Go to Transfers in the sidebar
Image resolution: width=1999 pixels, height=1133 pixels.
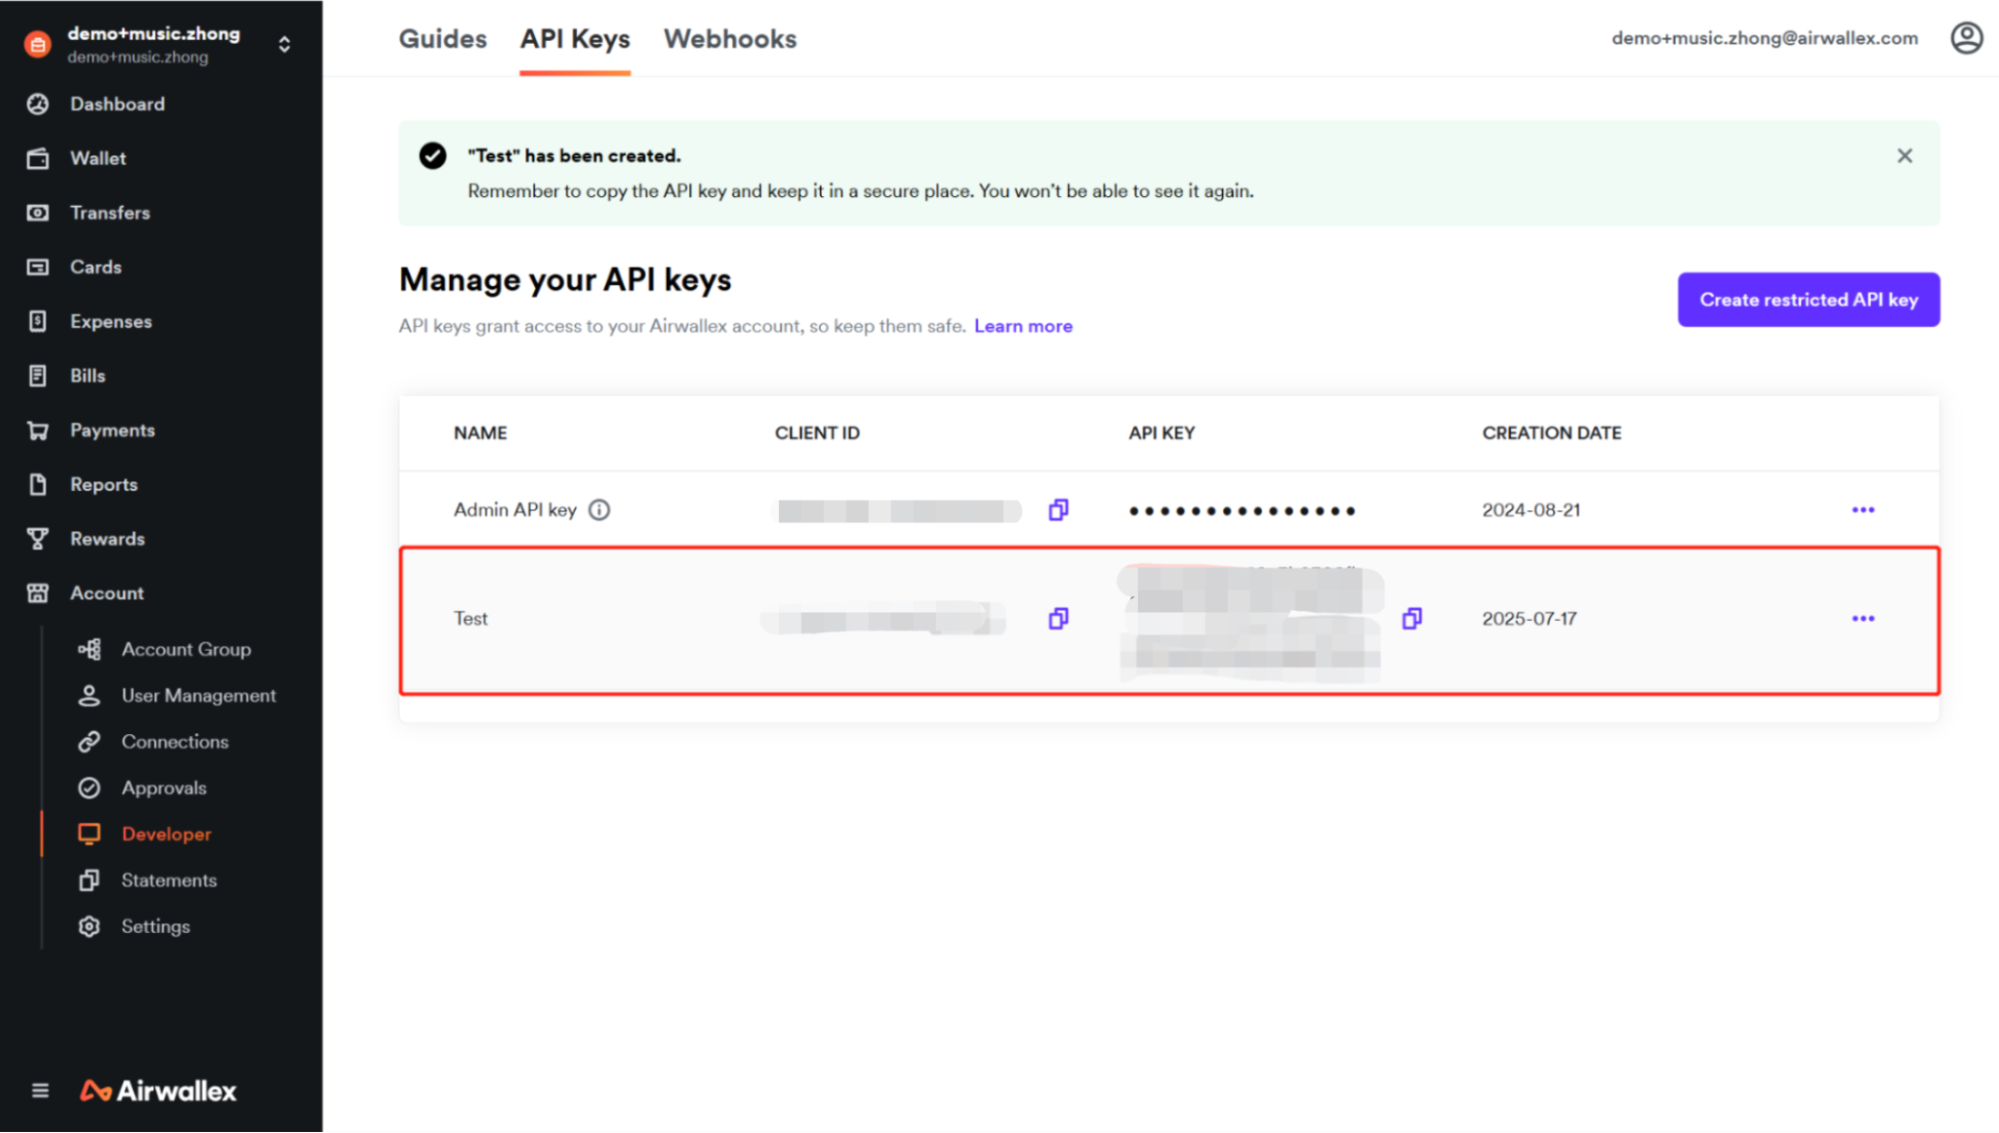pos(109,212)
